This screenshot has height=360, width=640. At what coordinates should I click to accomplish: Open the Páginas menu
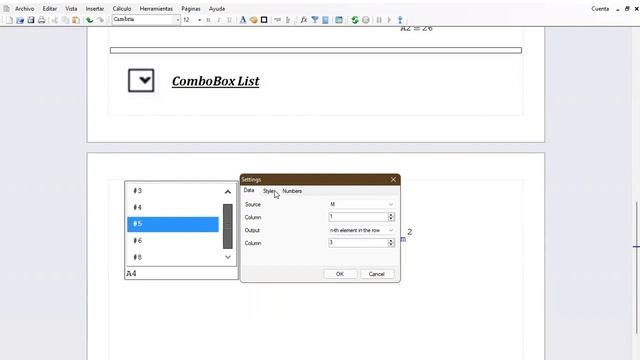tap(191, 9)
